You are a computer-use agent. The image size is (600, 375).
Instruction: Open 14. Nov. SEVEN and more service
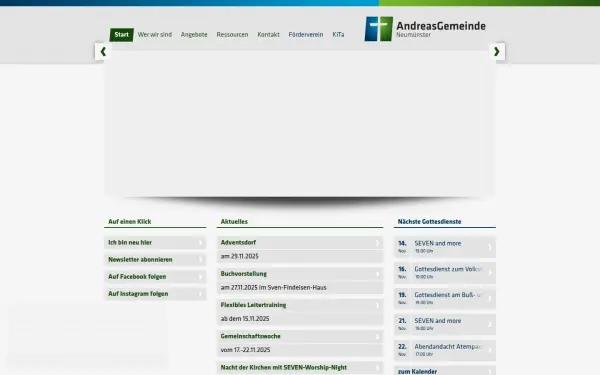point(445,247)
